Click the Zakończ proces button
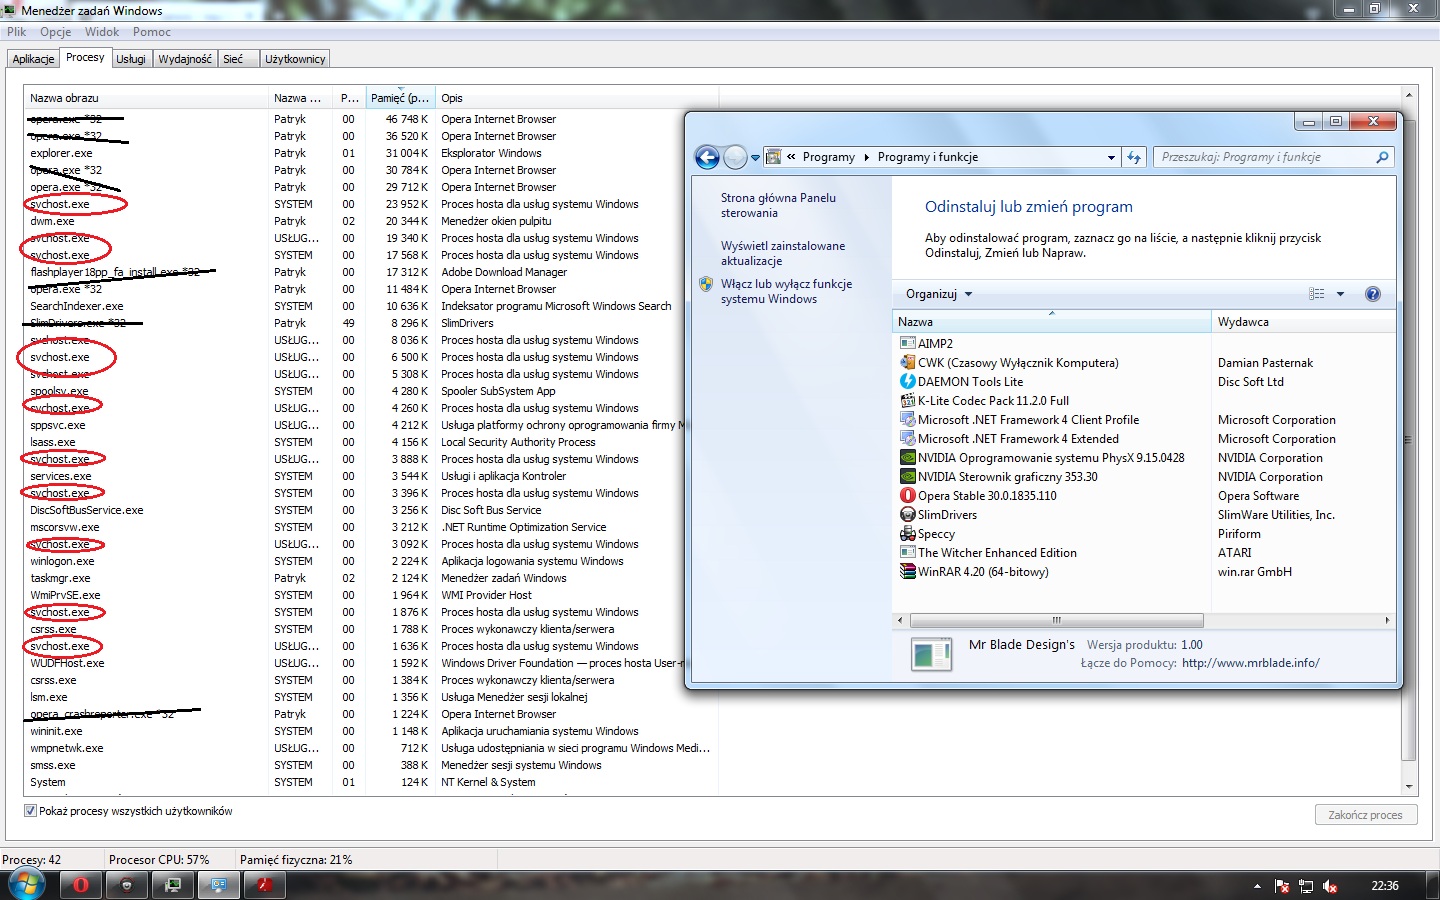1440x900 pixels. click(1365, 815)
